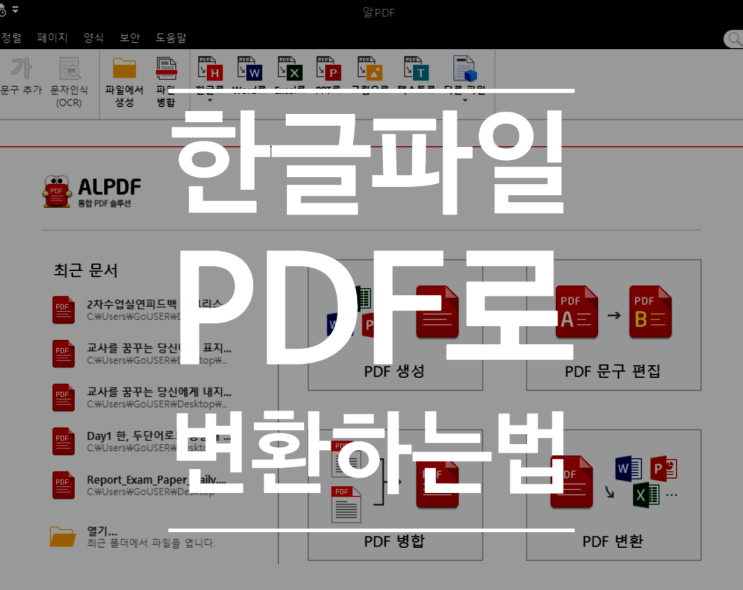Click the folder icon next to 열기
The image size is (743, 590).
tap(63, 537)
